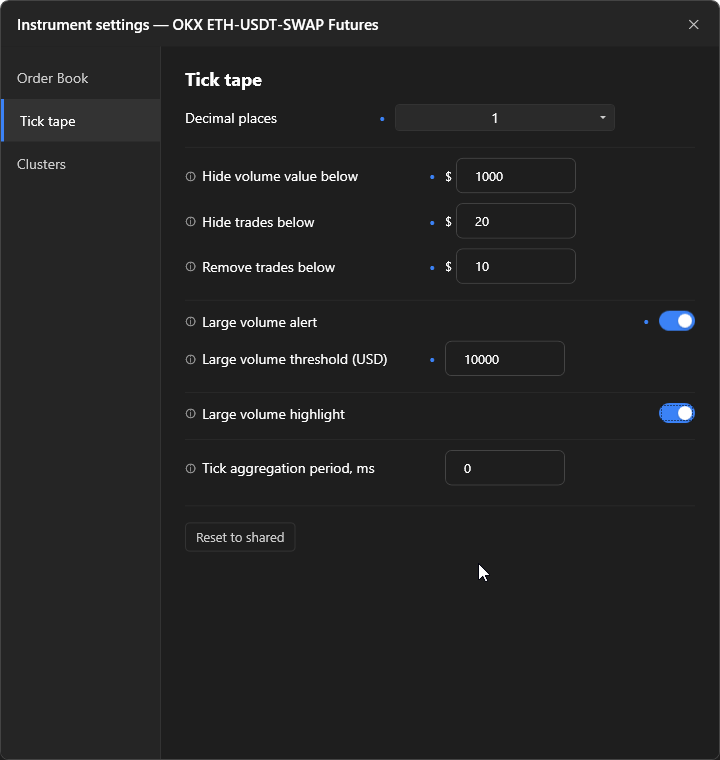Click info icon next to Large volume highlight
This screenshot has width=720, height=760.
(x=191, y=414)
